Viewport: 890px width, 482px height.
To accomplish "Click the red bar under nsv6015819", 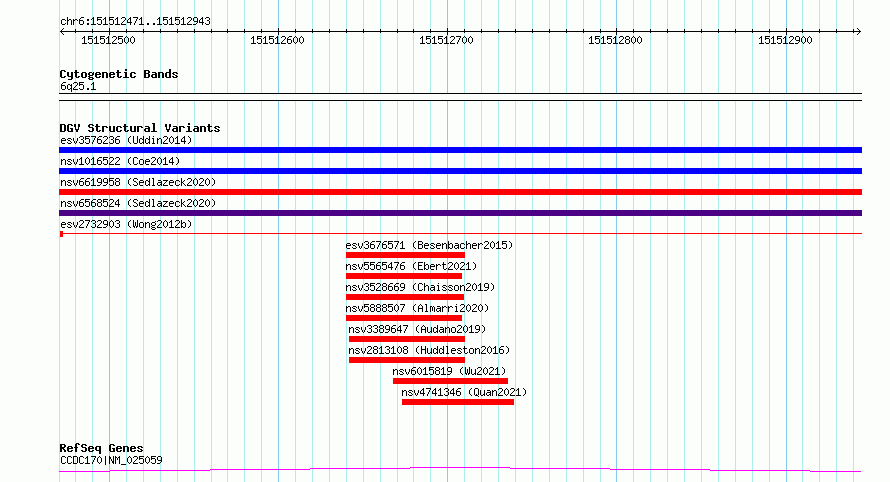I will click(x=450, y=381).
